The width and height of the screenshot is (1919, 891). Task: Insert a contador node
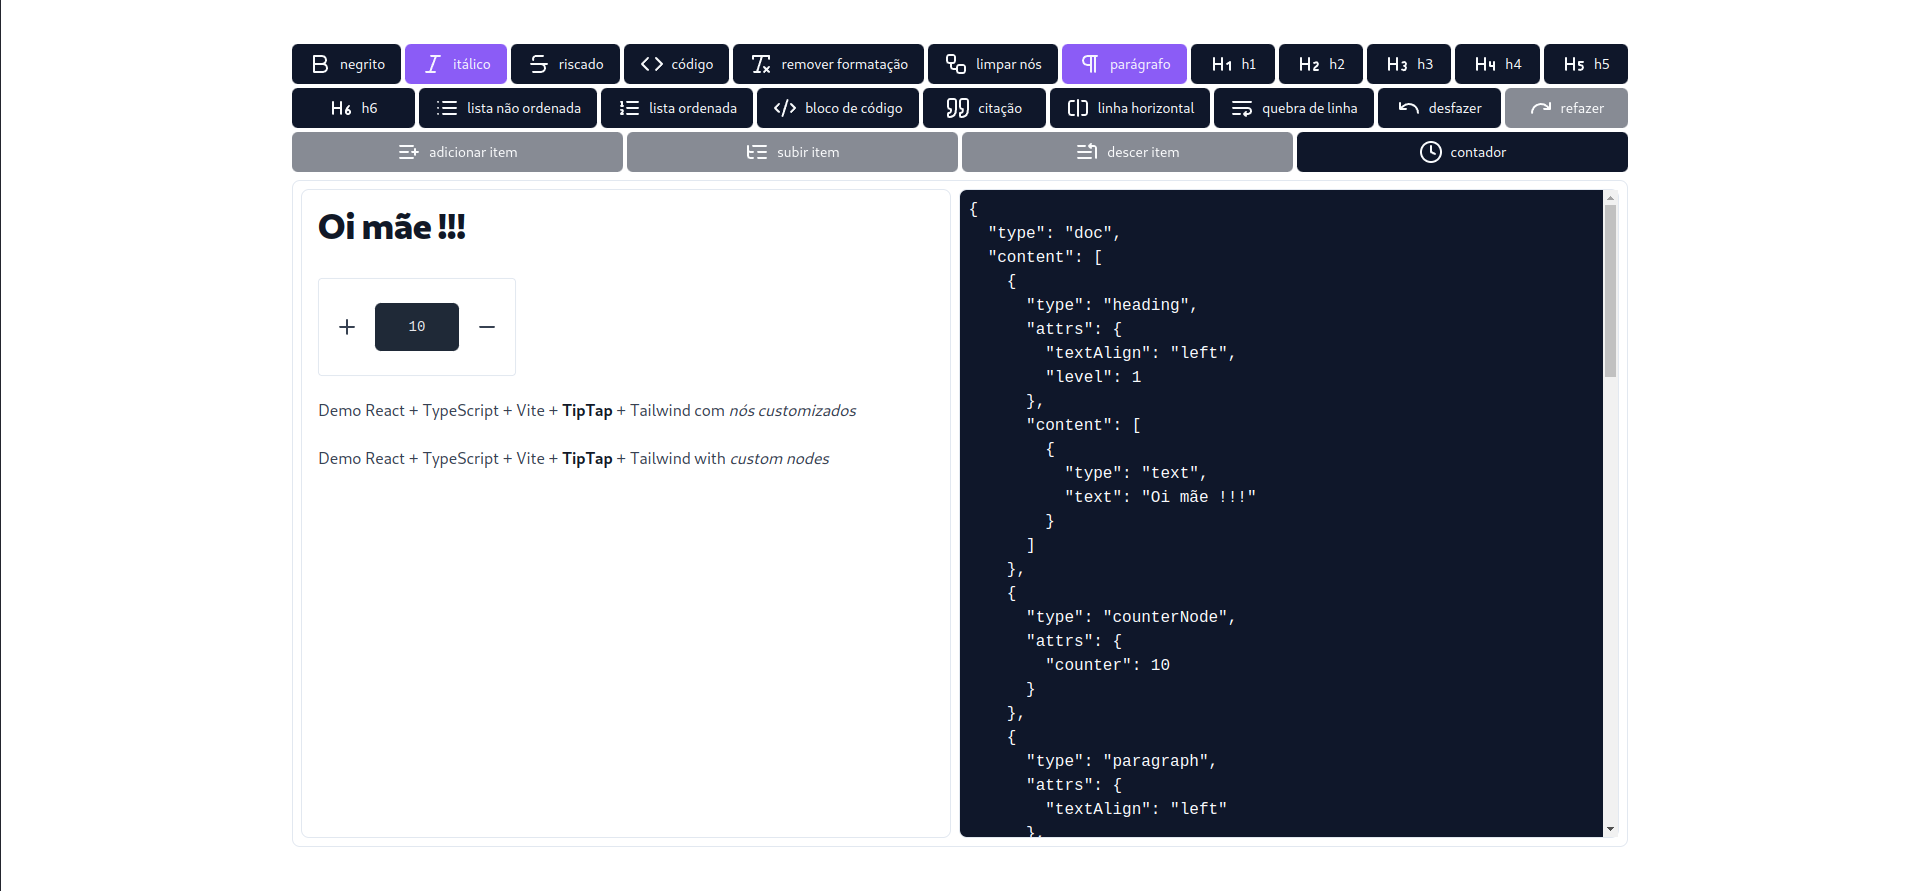[1462, 152]
